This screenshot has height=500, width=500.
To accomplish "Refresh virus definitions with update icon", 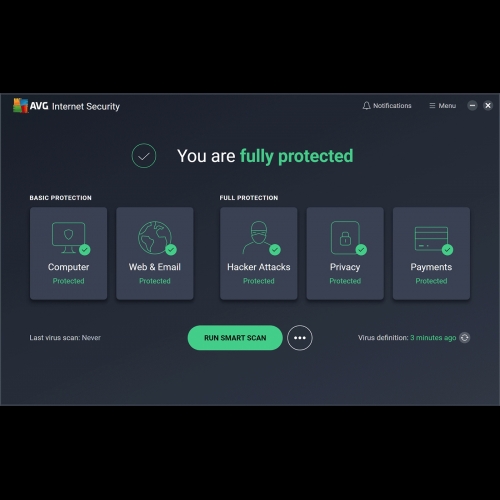I will (x=465, y=338).
